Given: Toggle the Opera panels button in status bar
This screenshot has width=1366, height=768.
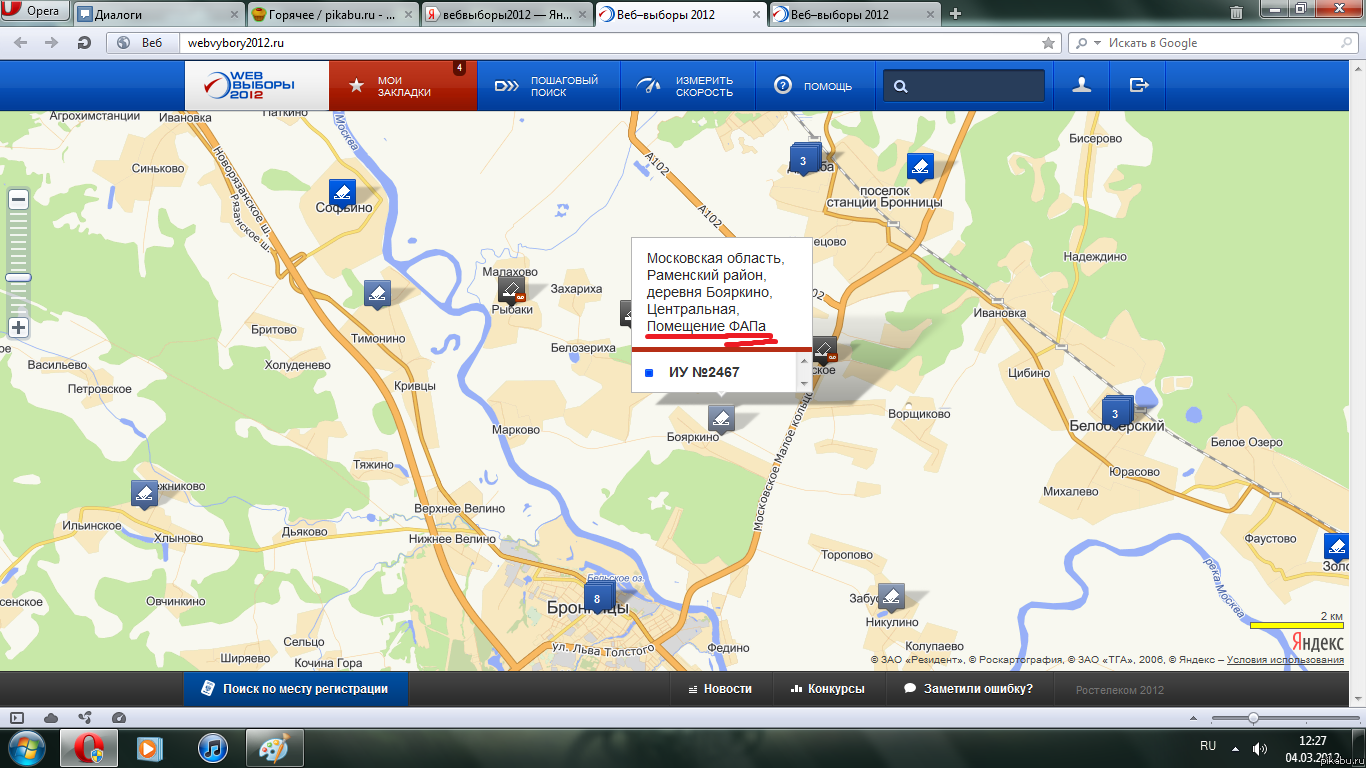Looking at the screenshot, I should (x=17, y=717).
